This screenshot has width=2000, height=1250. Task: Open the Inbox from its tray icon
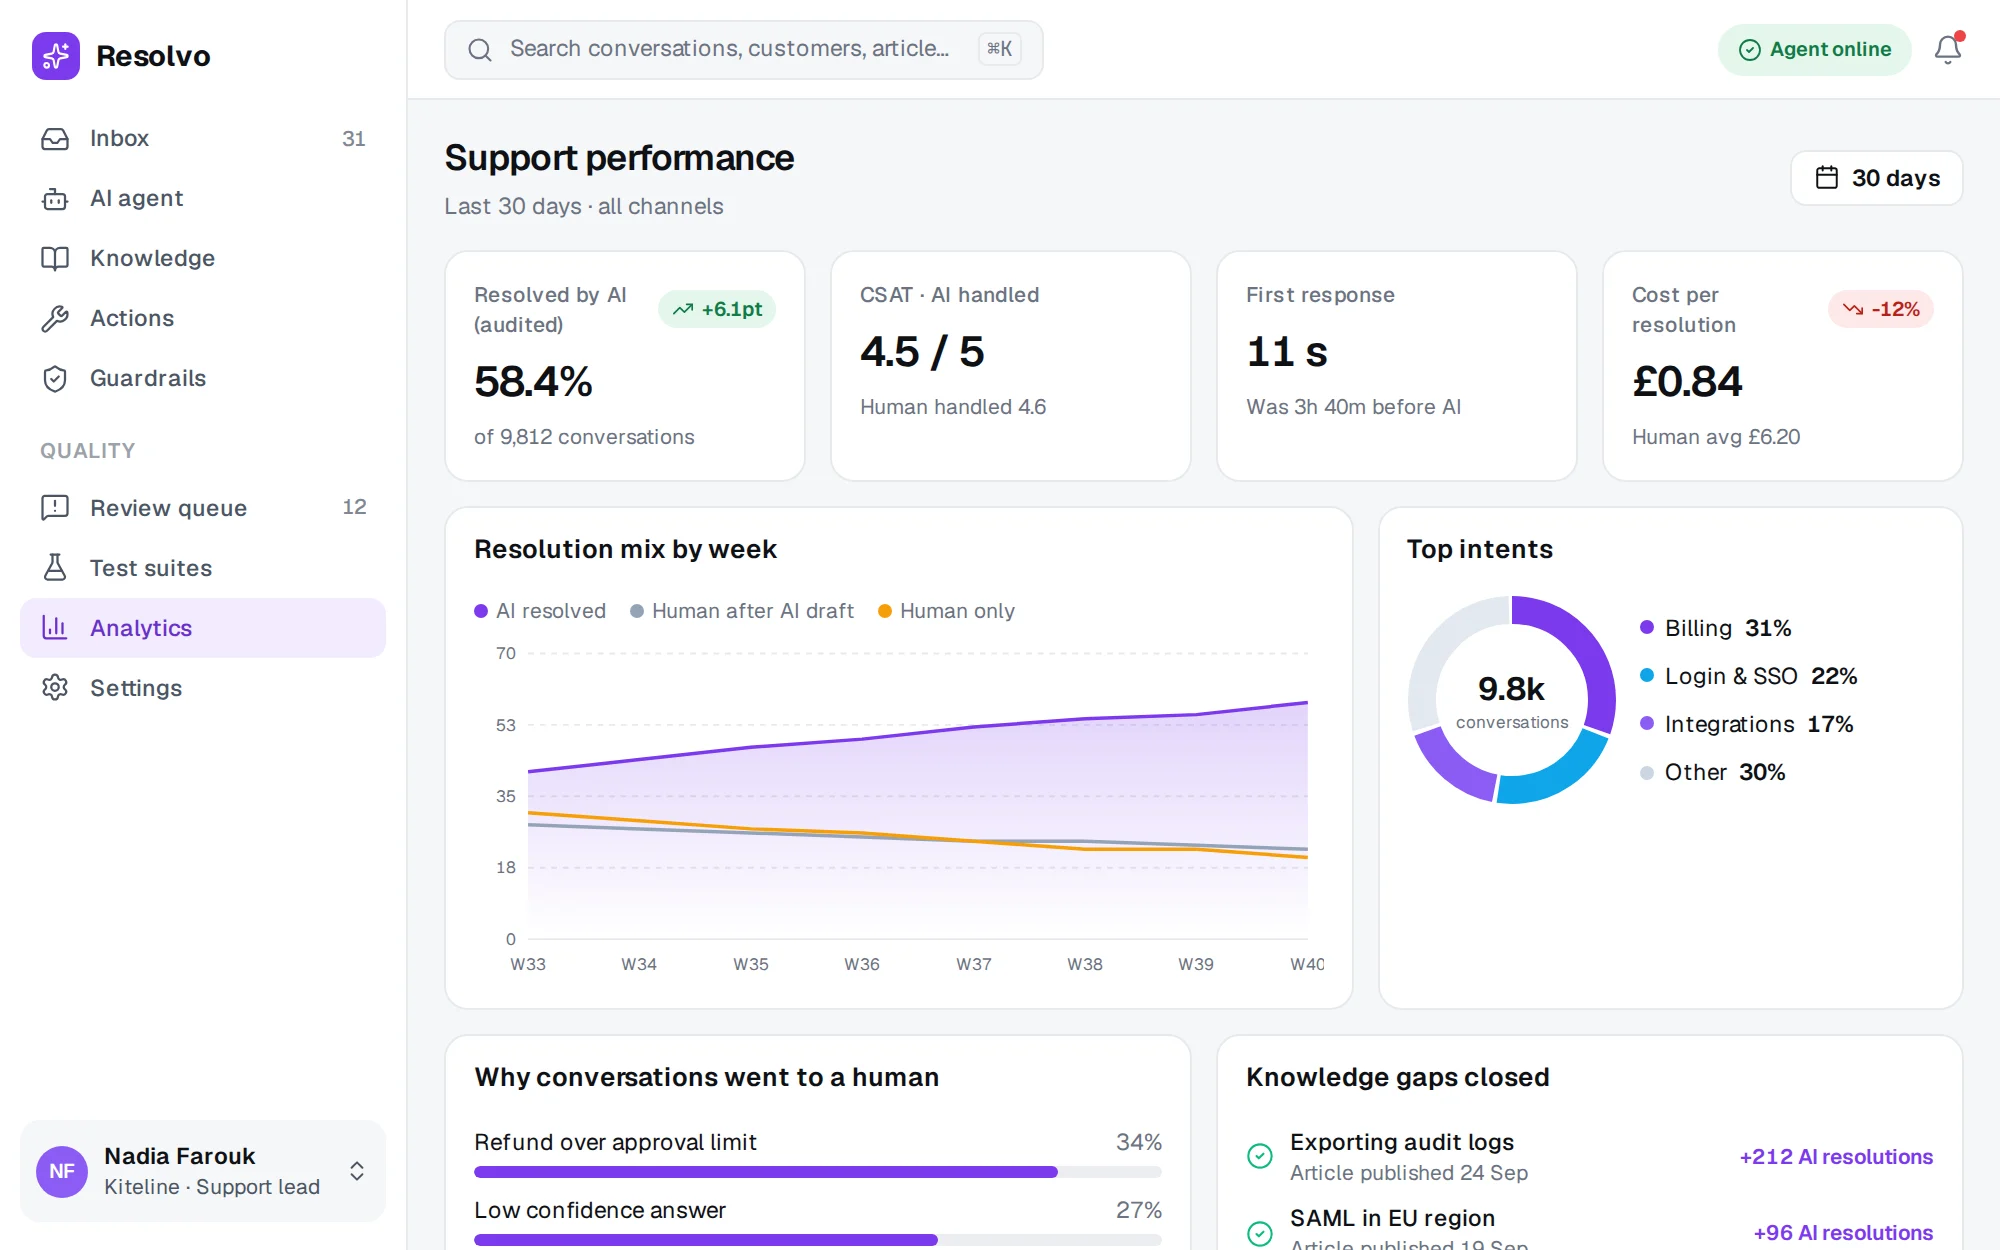(x=55, y=139)
